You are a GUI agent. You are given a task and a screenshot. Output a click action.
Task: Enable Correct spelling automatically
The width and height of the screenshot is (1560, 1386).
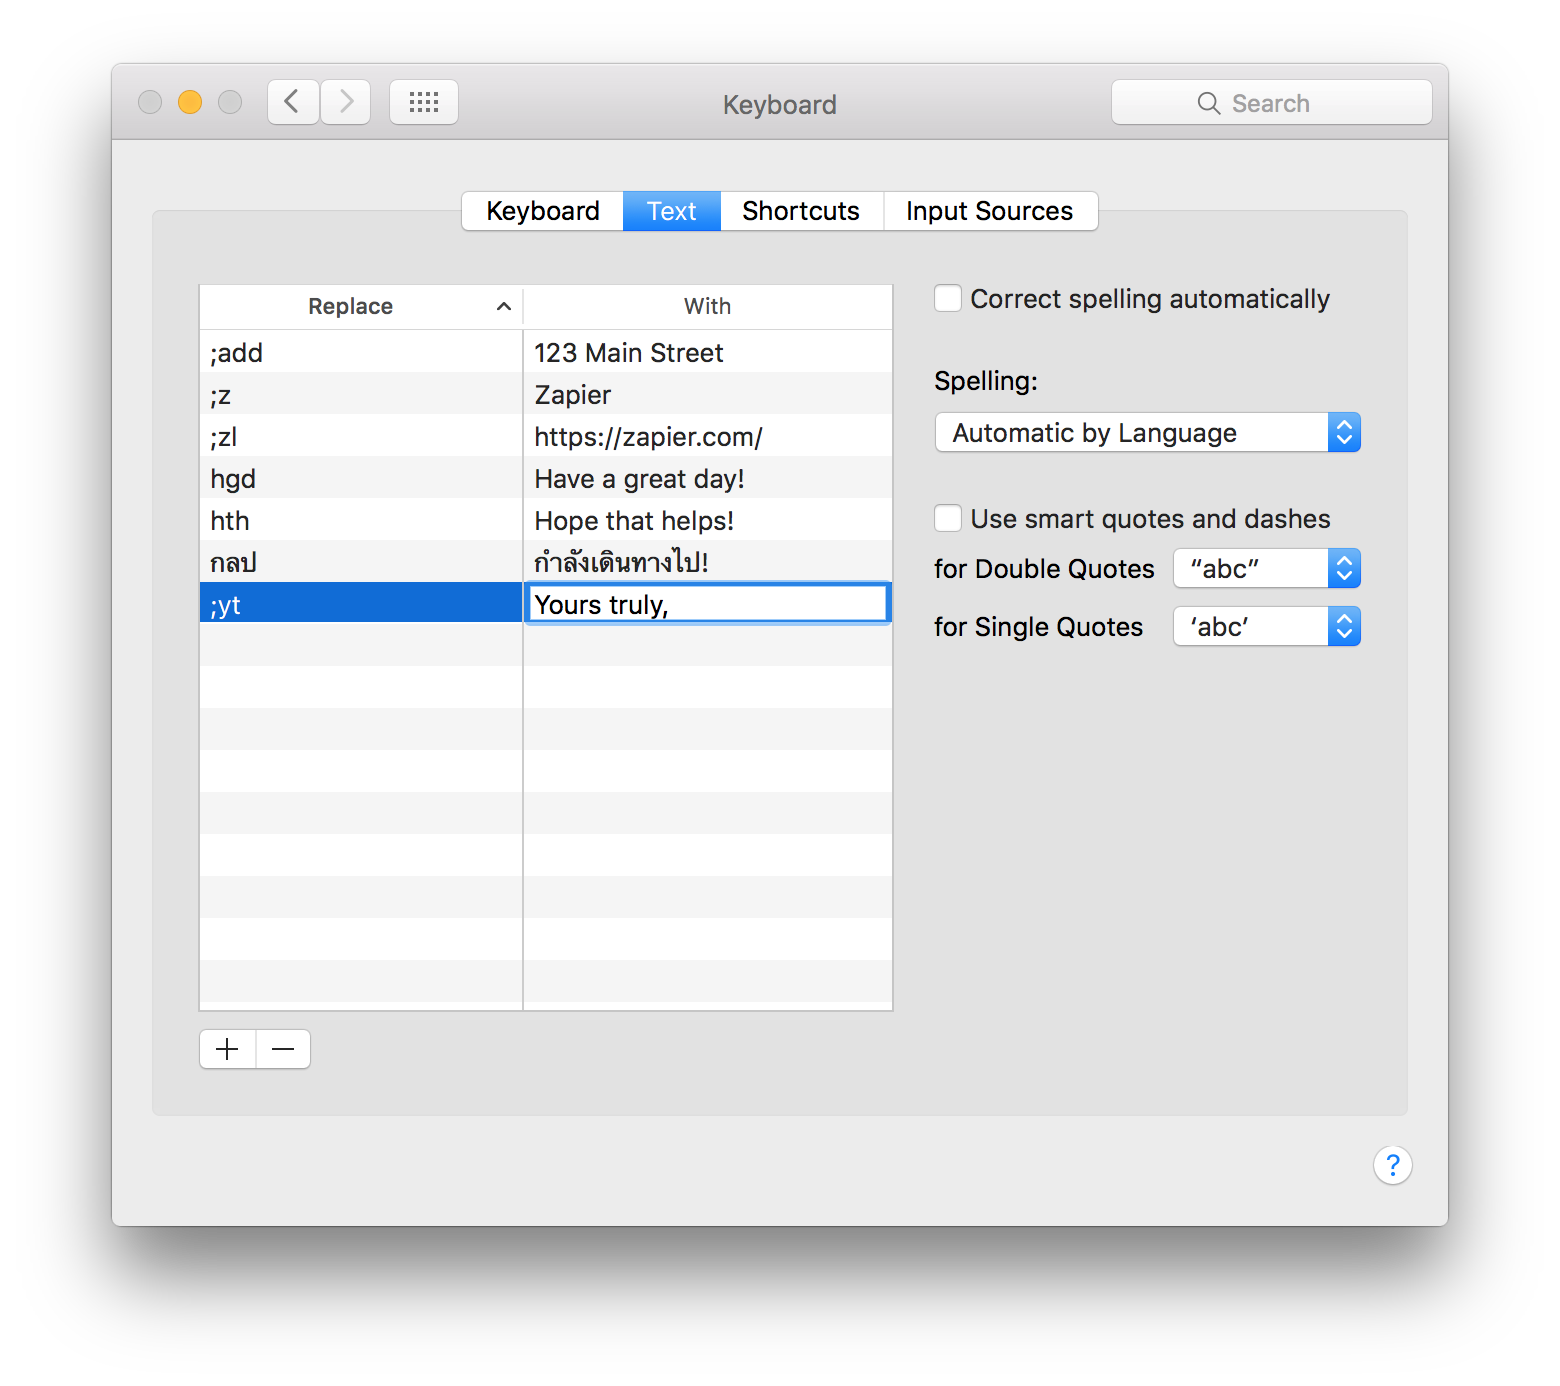948,298
